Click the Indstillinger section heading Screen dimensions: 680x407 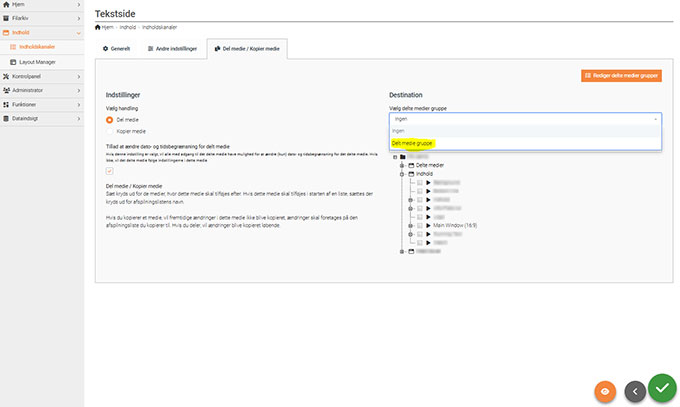pos(123,95)
